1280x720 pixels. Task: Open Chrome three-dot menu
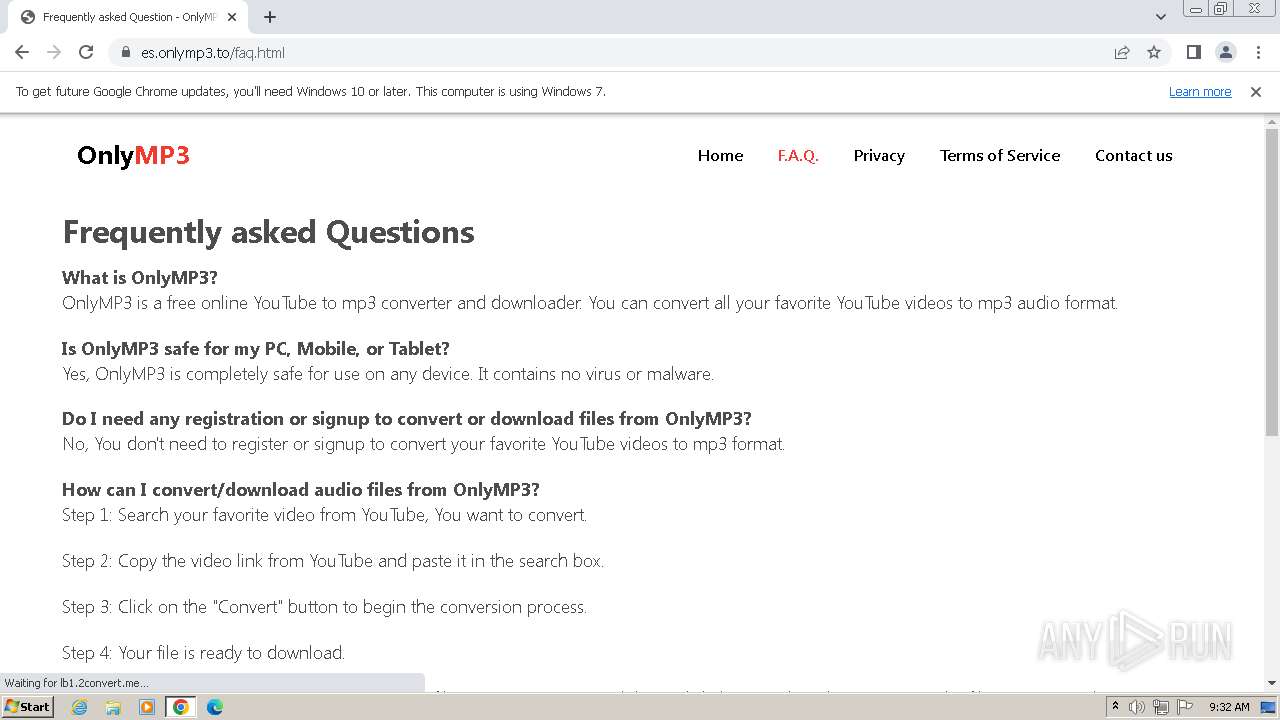[1257, 52]
